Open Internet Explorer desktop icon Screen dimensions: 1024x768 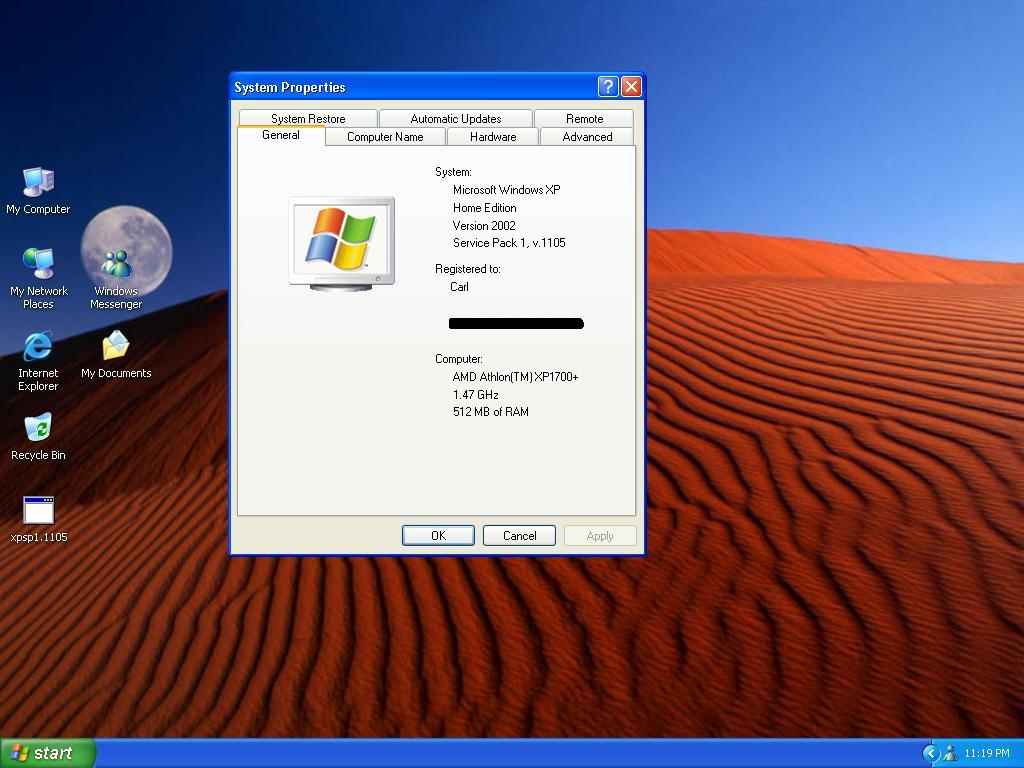[x=38, y=360]
